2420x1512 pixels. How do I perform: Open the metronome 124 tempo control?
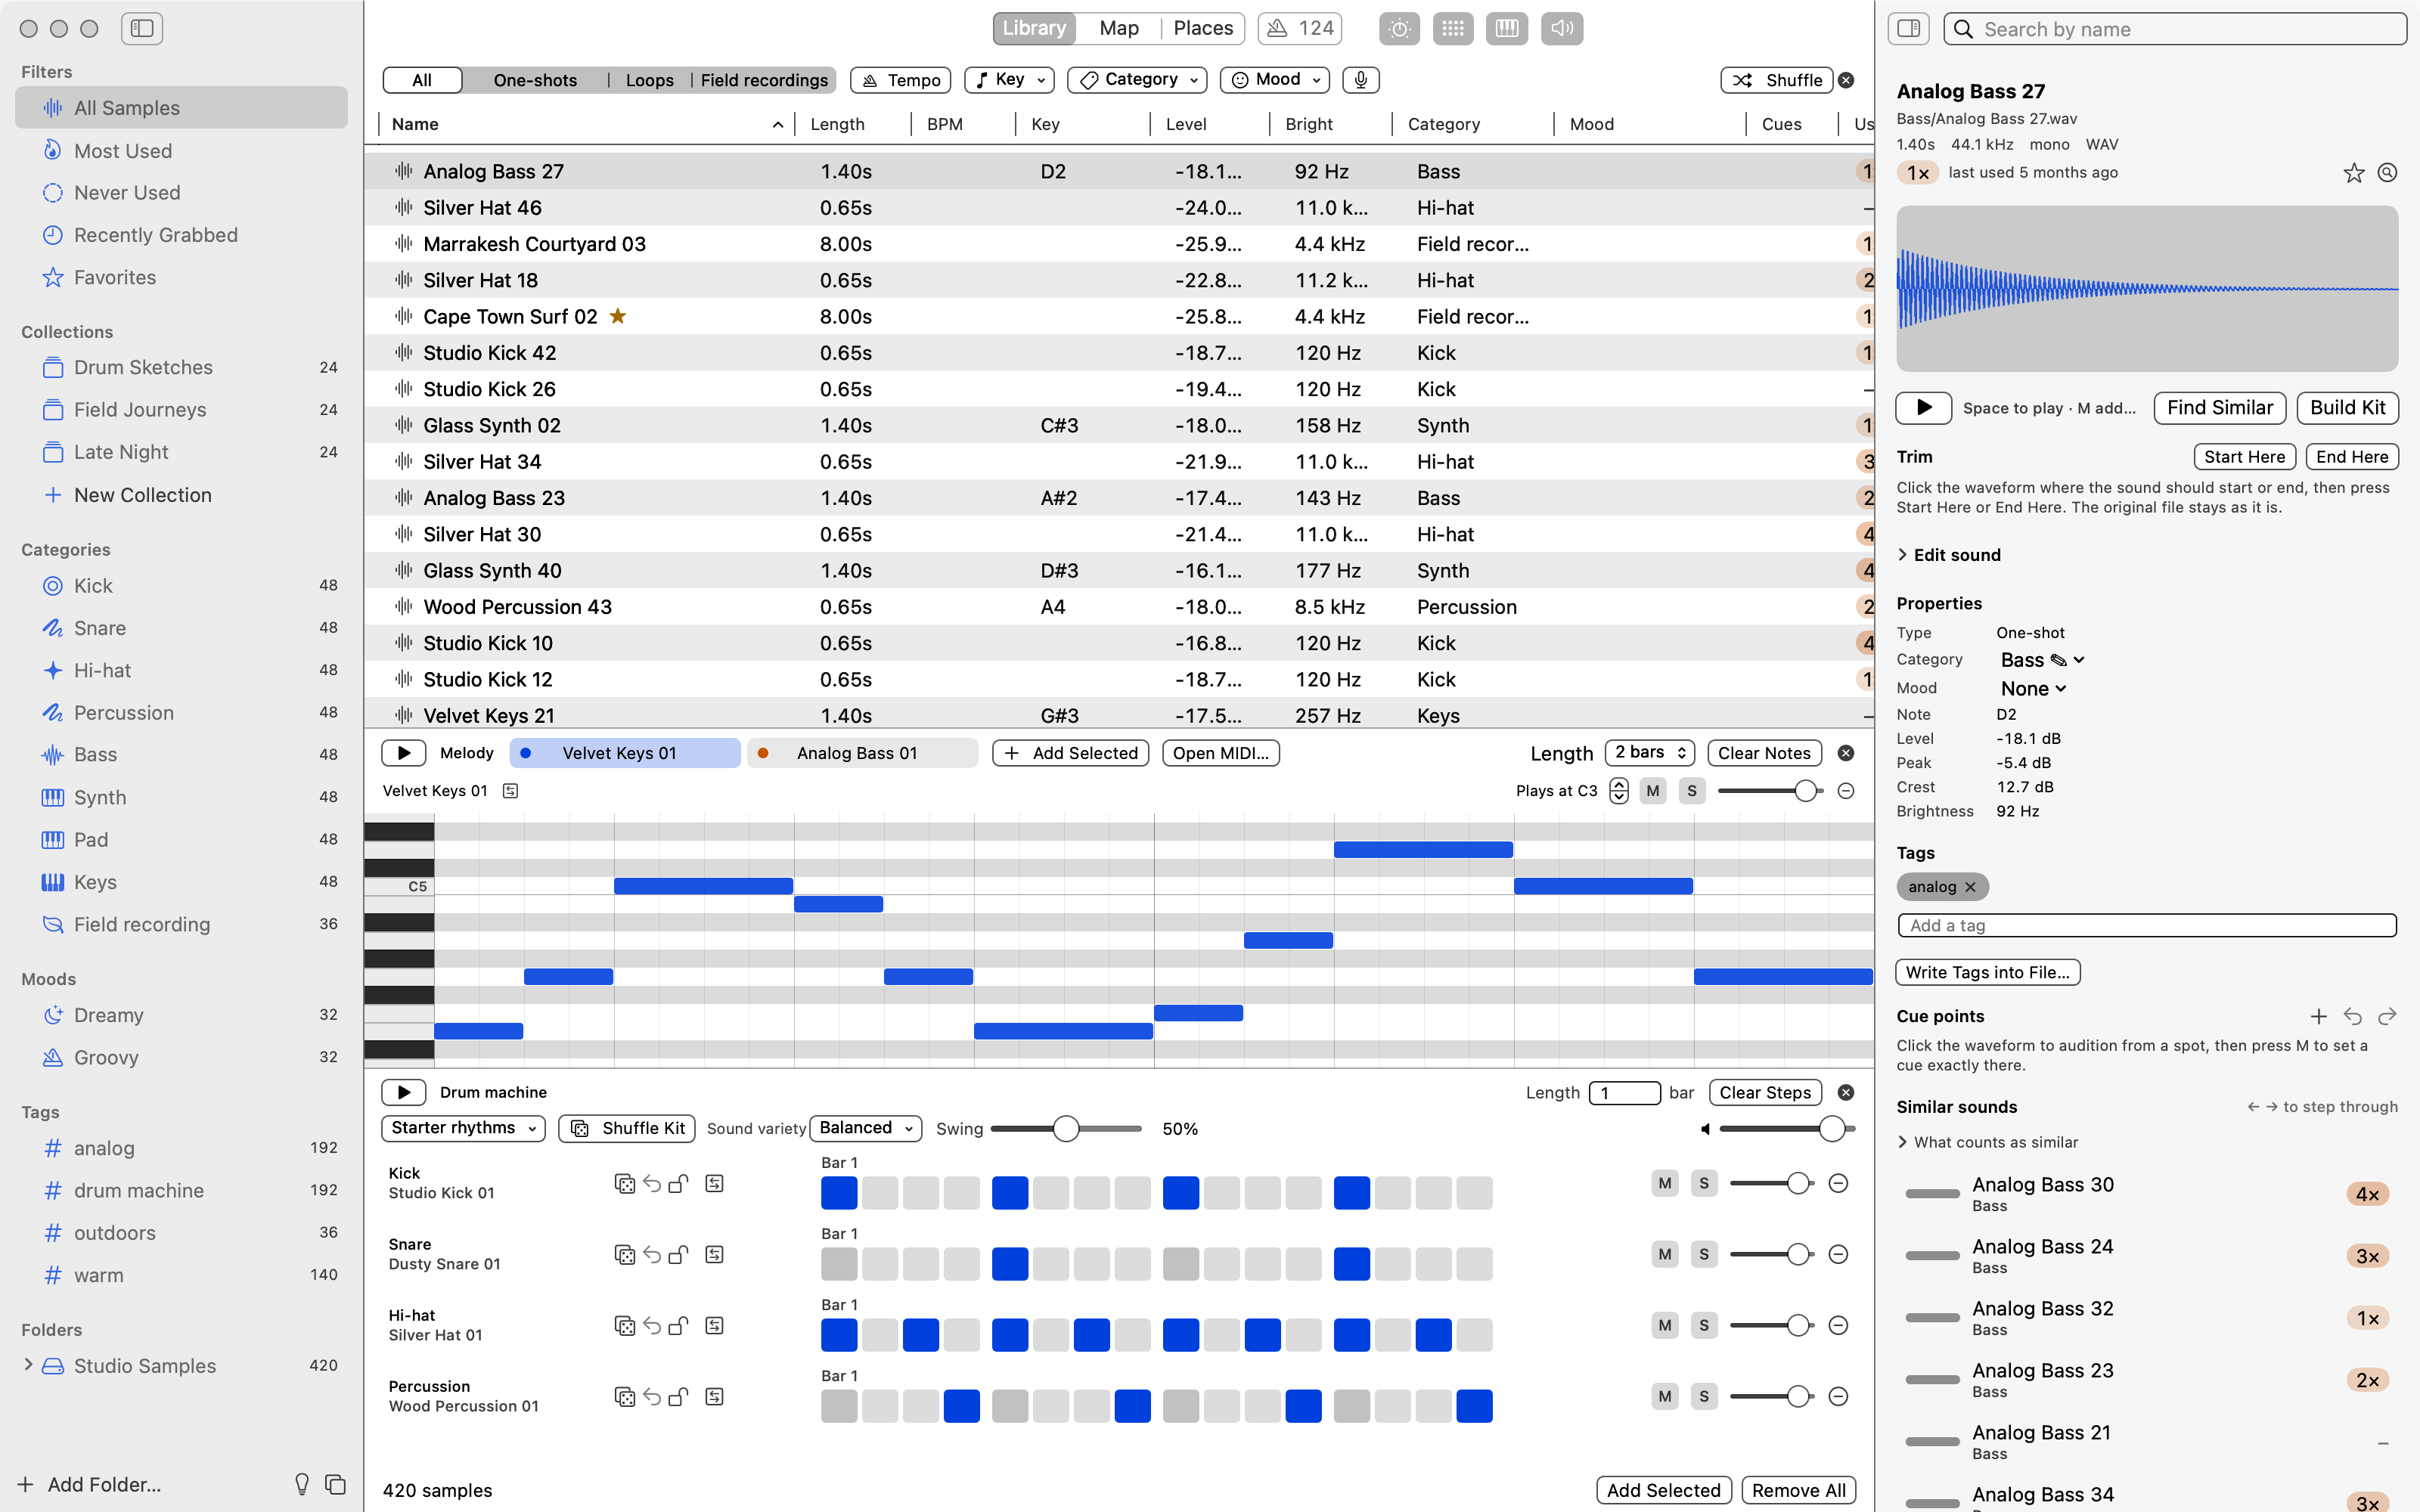pyautogui.click(x=1300, y=28)
